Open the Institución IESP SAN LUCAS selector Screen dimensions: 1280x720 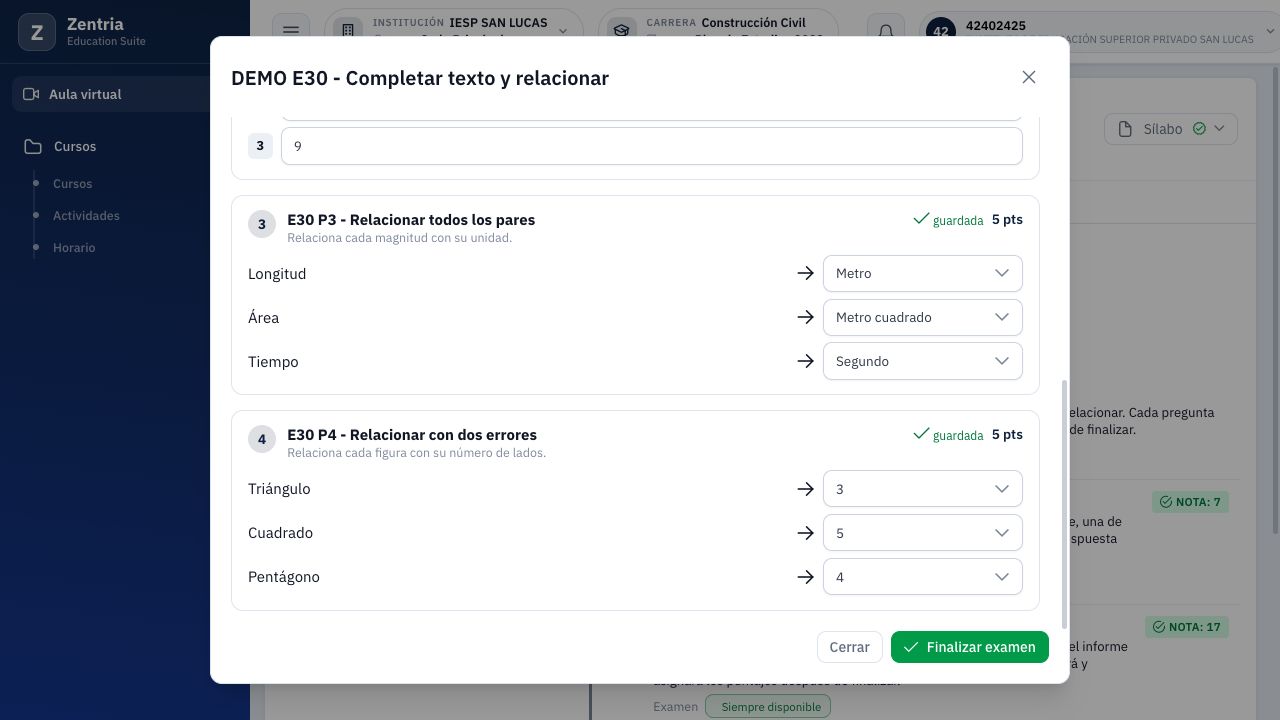coord(456,31)
